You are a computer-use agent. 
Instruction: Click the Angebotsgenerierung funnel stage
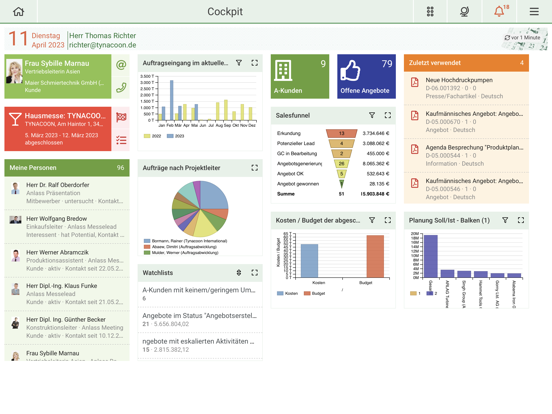coord(341,163)
